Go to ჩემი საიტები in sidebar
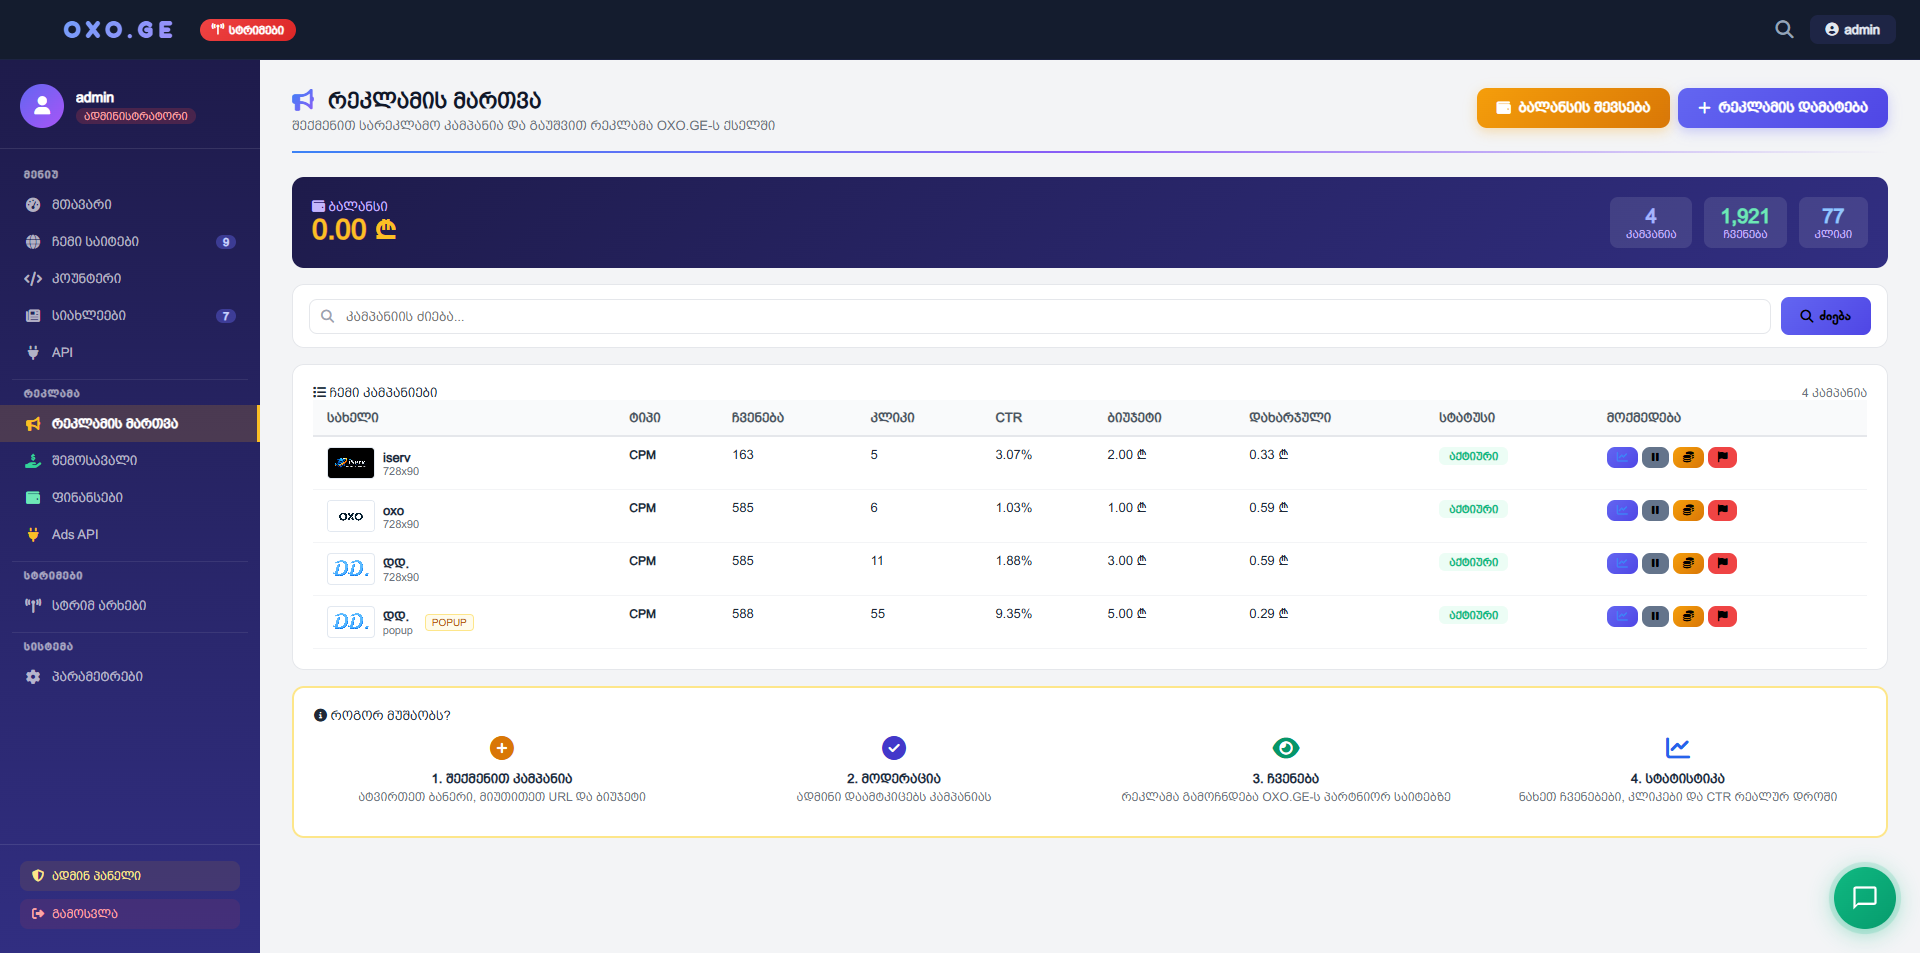The image size is (1920, 953). coord(95,242)
